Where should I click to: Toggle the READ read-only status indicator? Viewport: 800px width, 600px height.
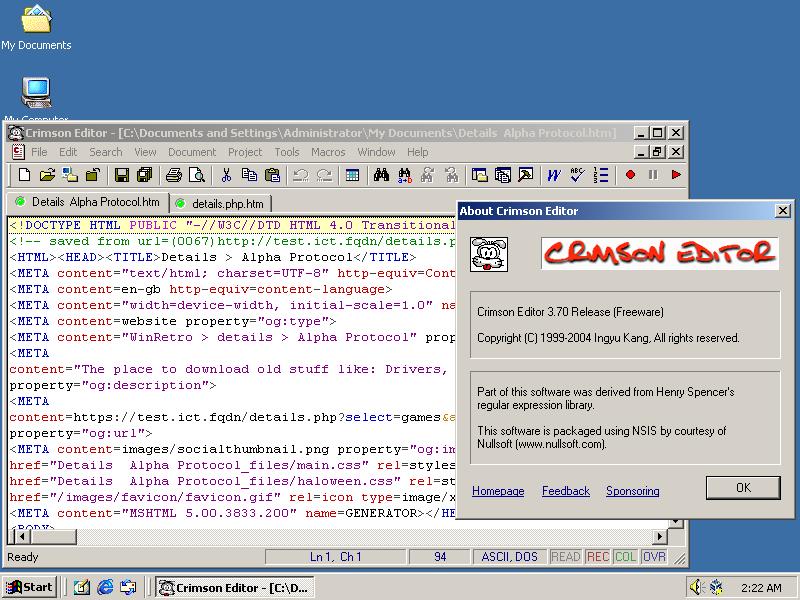565,557
